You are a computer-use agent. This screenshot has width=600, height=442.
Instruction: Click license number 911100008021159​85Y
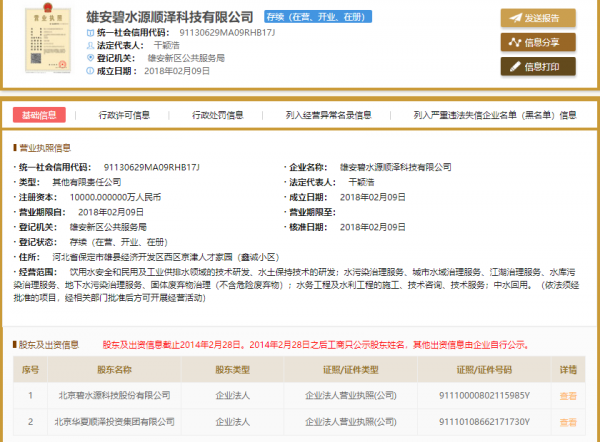coord(484,395)
